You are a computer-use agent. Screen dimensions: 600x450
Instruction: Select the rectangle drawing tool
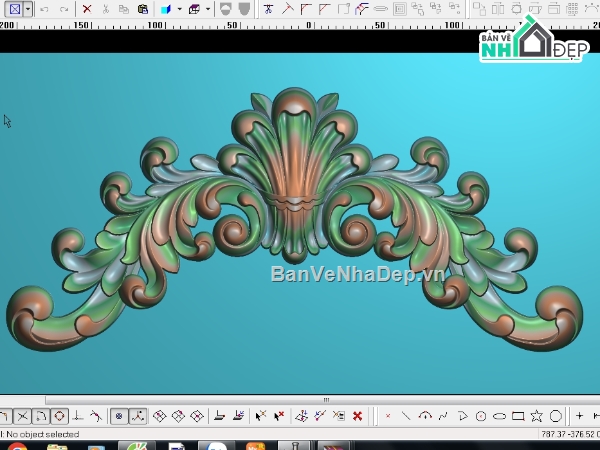pyautogui.click(x=518, y=416)
